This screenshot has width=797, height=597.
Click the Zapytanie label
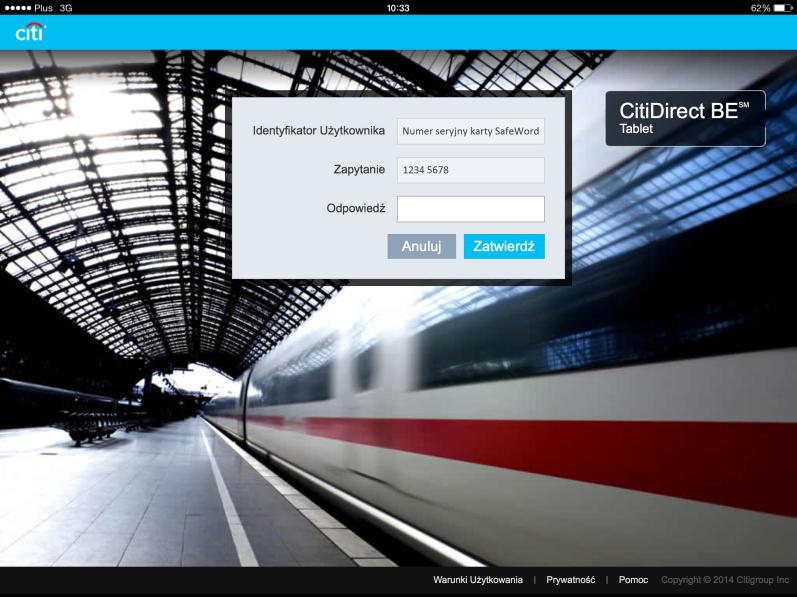pyautogui.click(x=359, y=170)
